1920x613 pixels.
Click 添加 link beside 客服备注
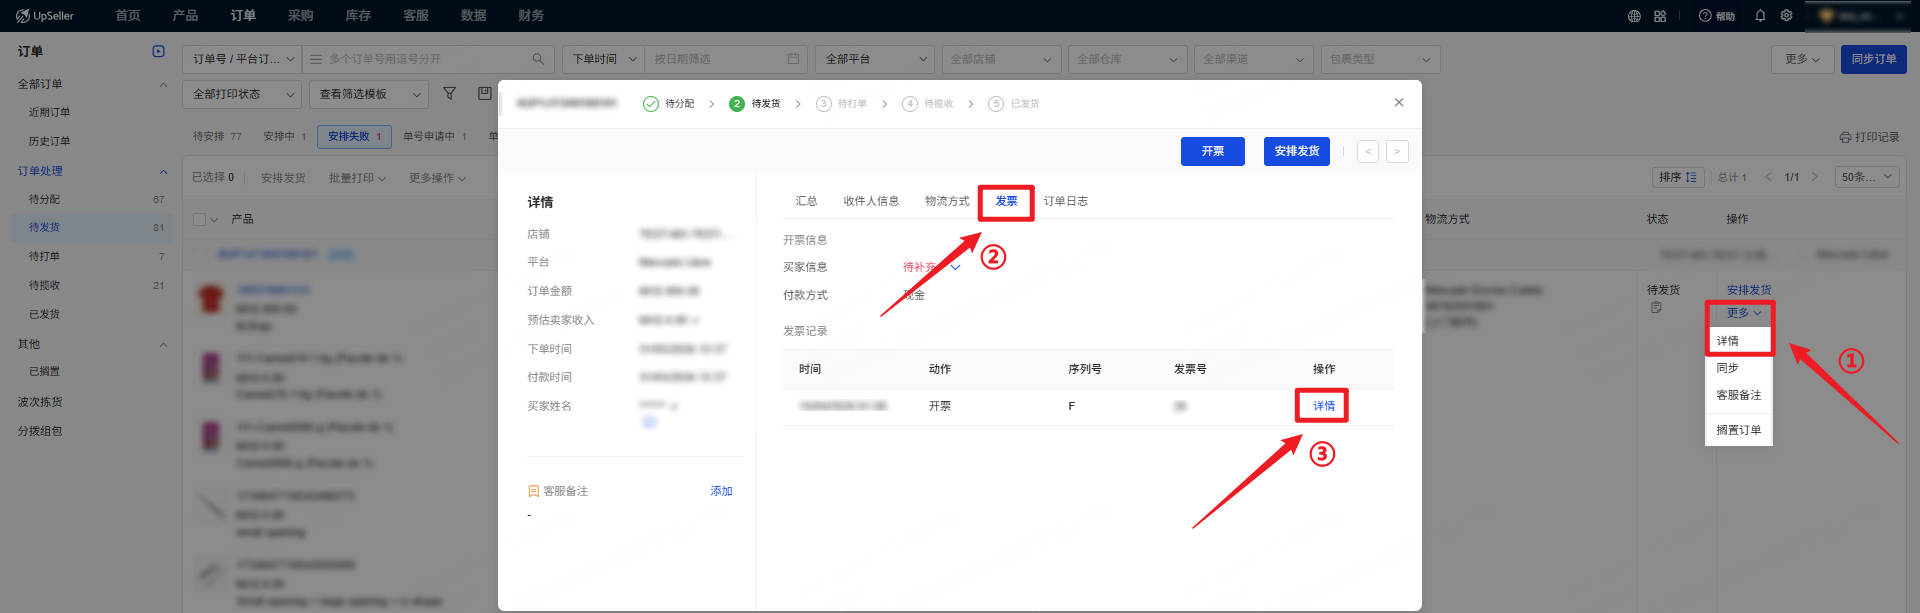tap(721, 491)
